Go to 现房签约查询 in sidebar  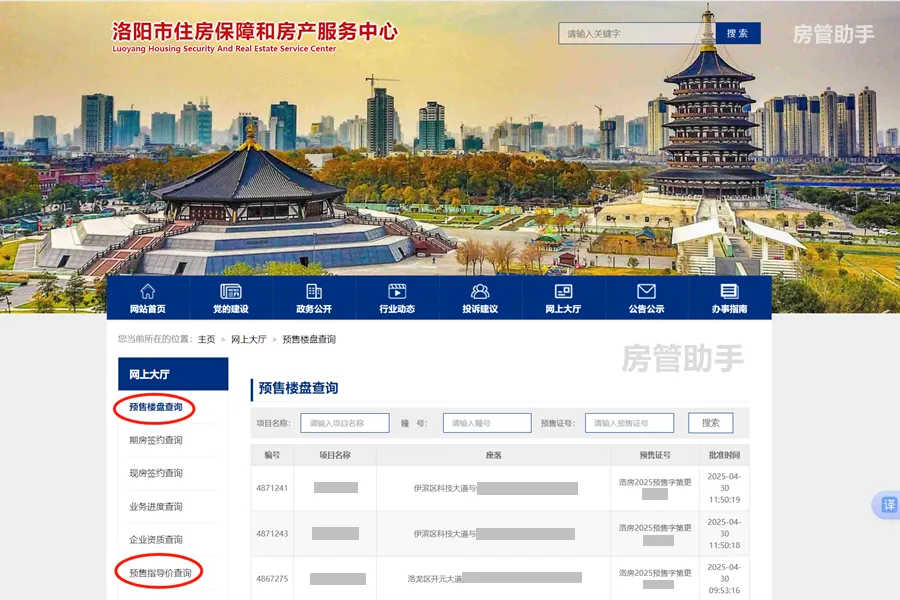pyautogui.click(x=156, y=473)
